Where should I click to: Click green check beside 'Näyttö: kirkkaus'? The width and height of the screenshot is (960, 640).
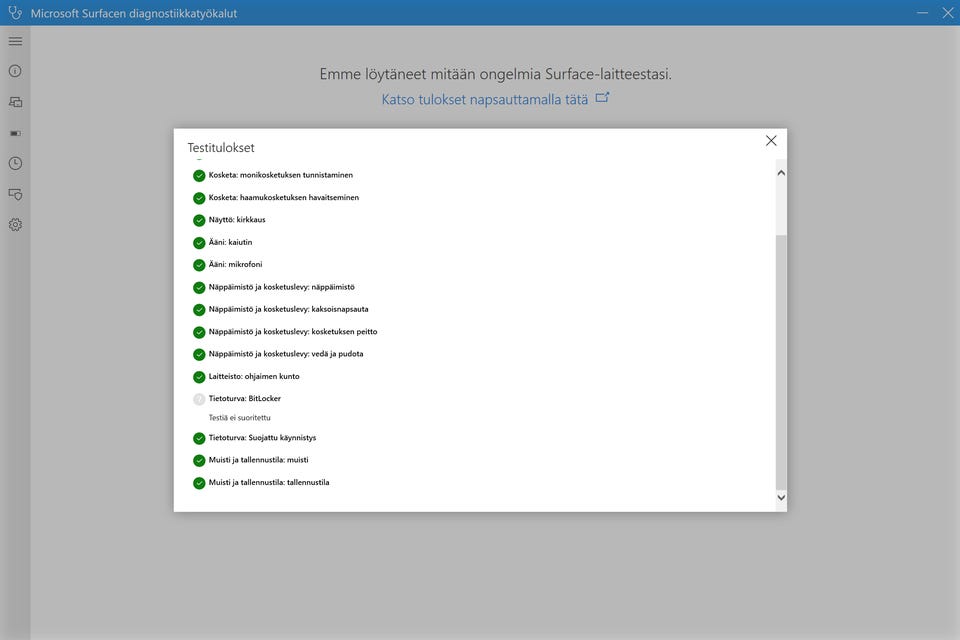coord(199,220)
